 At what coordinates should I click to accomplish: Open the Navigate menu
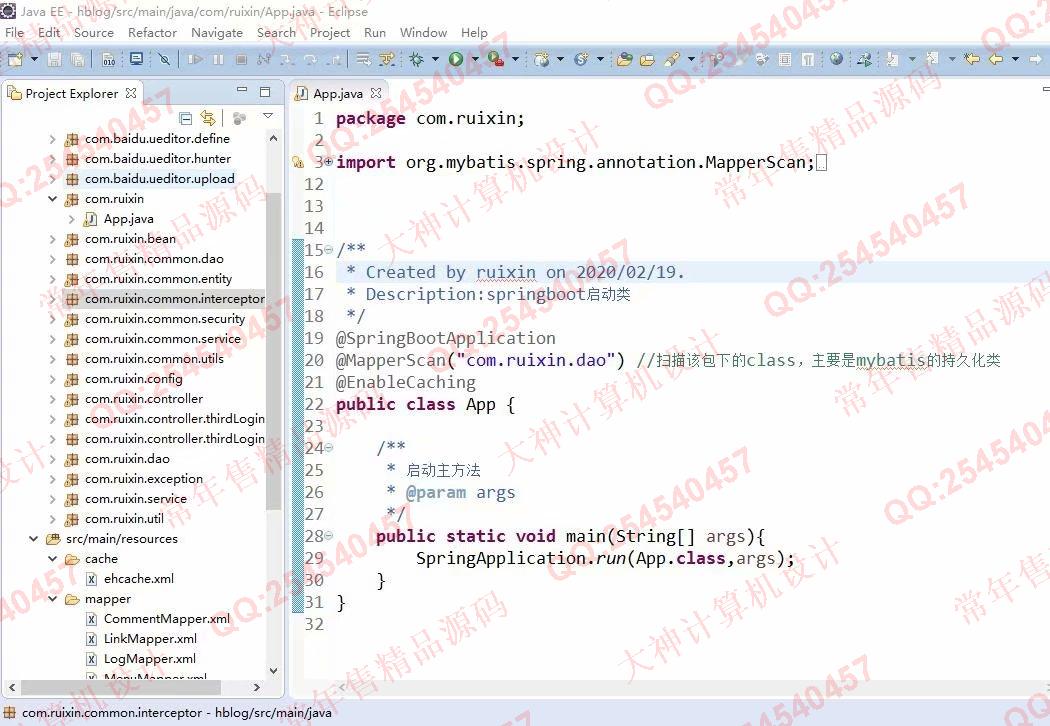[217, 32]
